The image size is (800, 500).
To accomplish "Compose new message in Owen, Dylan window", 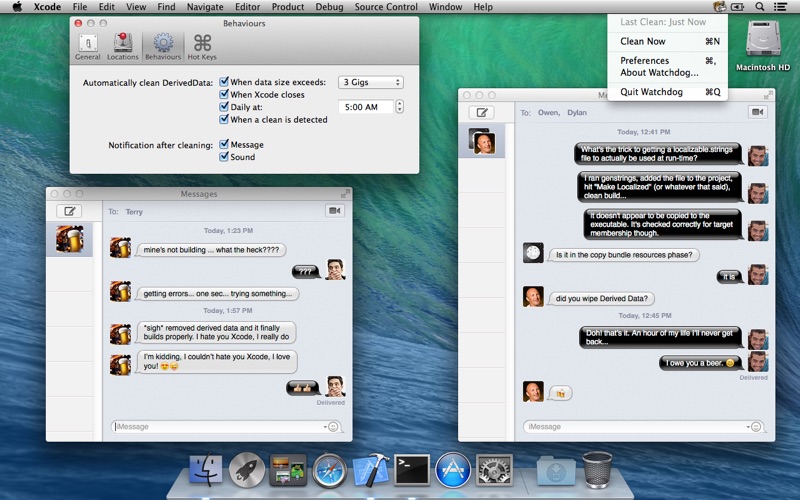I will [482, 112].
